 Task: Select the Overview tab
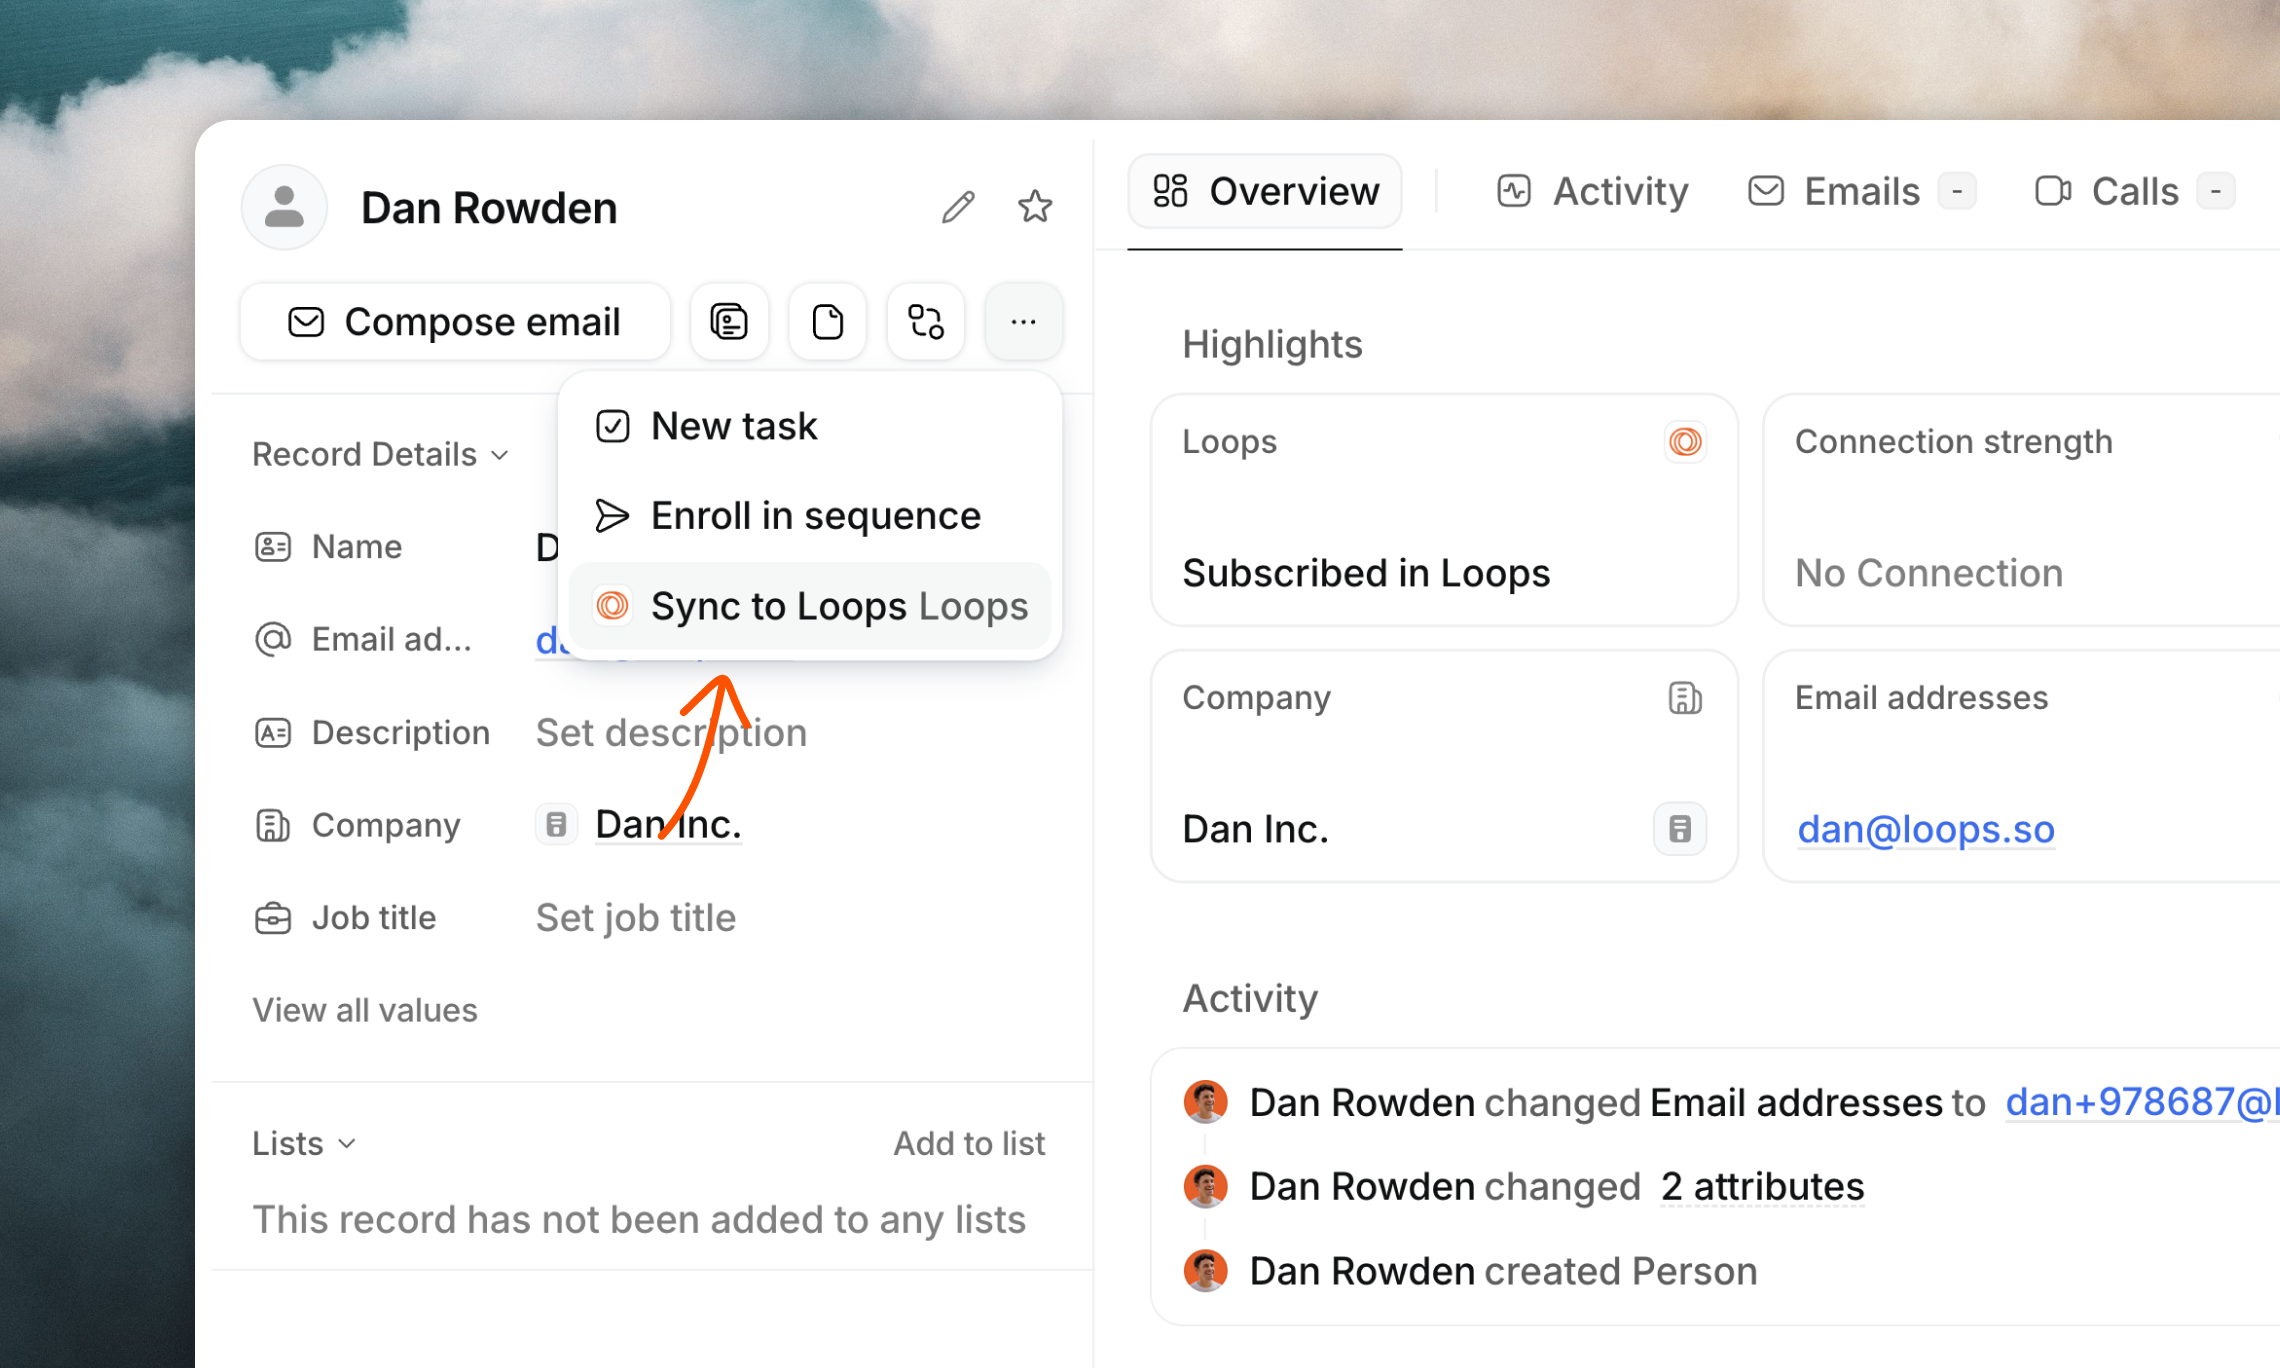(1265, 191)
